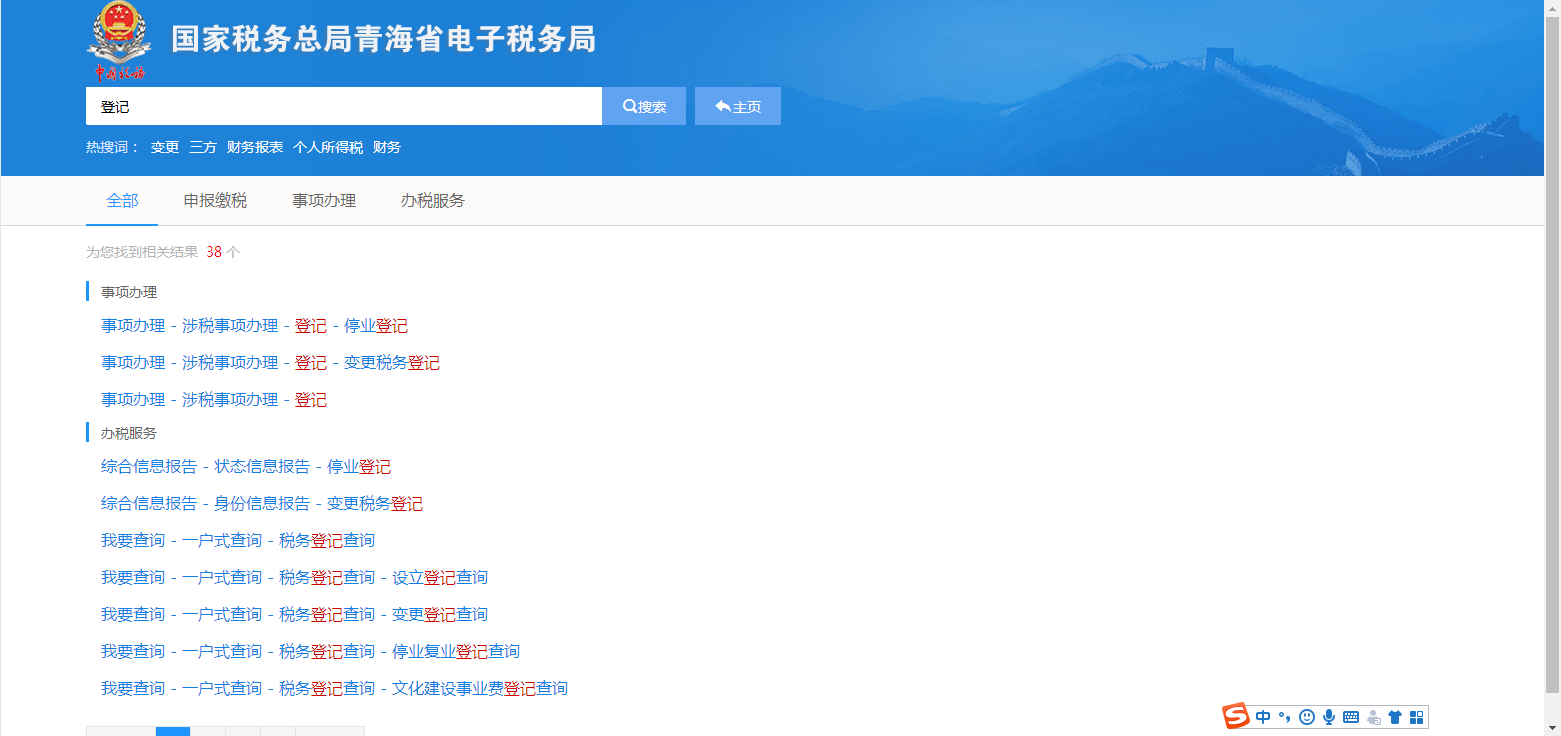Open result ending in 文化建设事业费登记查询

point(334,689)
